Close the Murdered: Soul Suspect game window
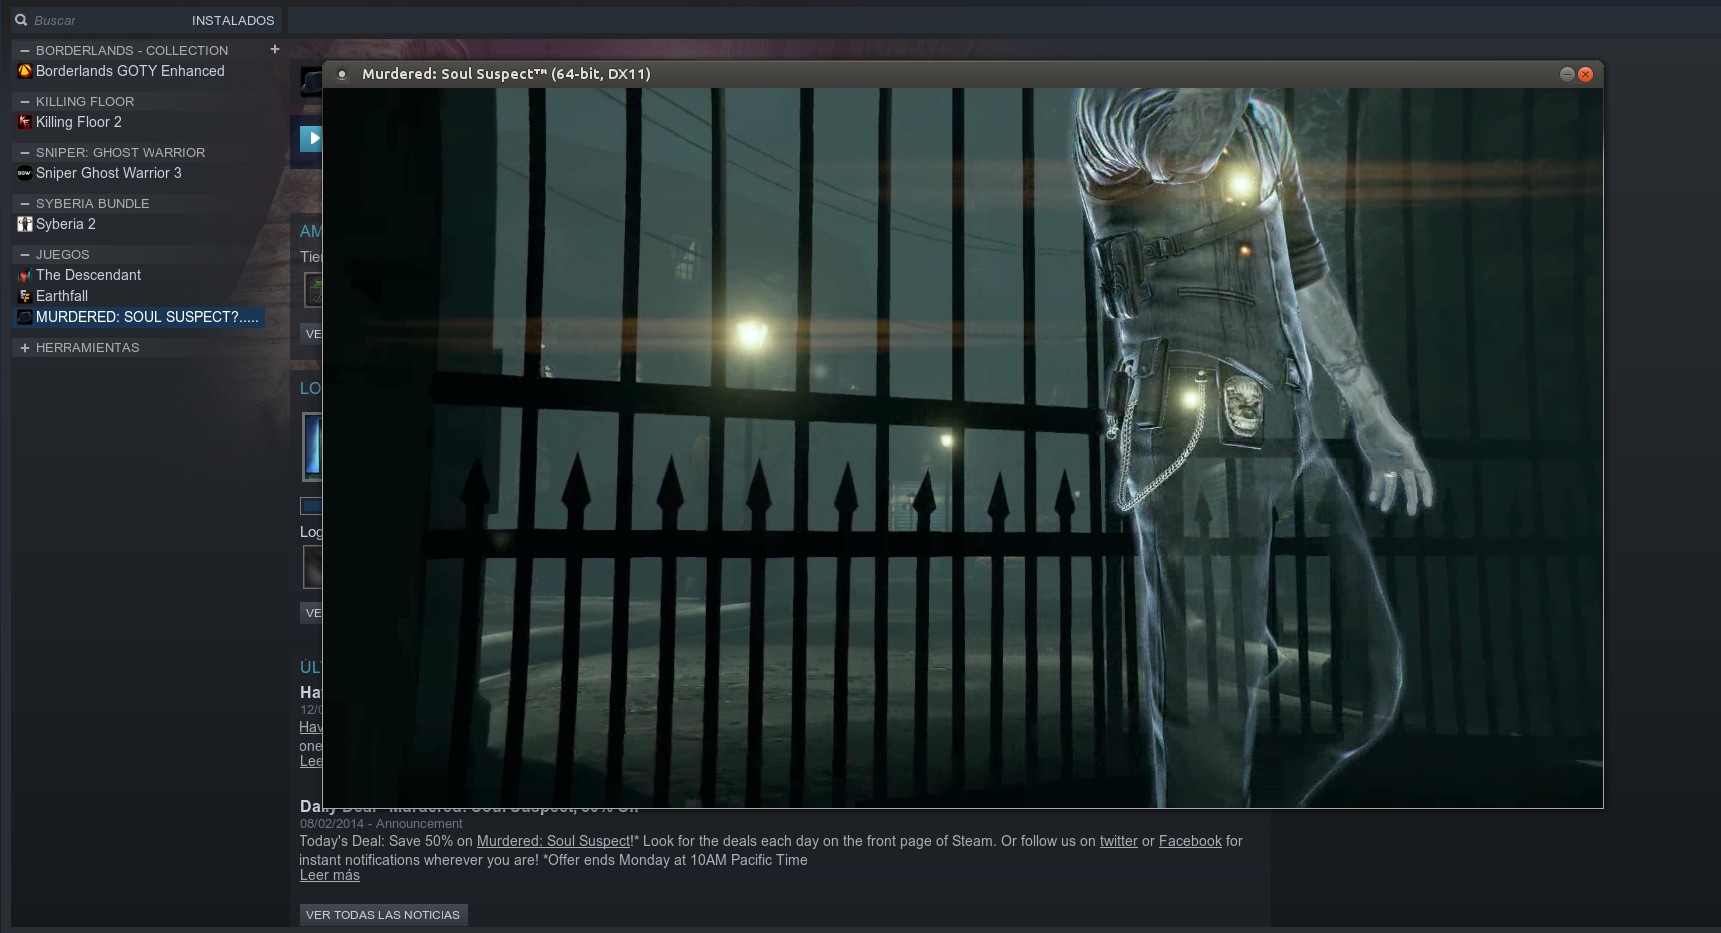The height and width of the screenshot is (933, 1721). 1585,74
